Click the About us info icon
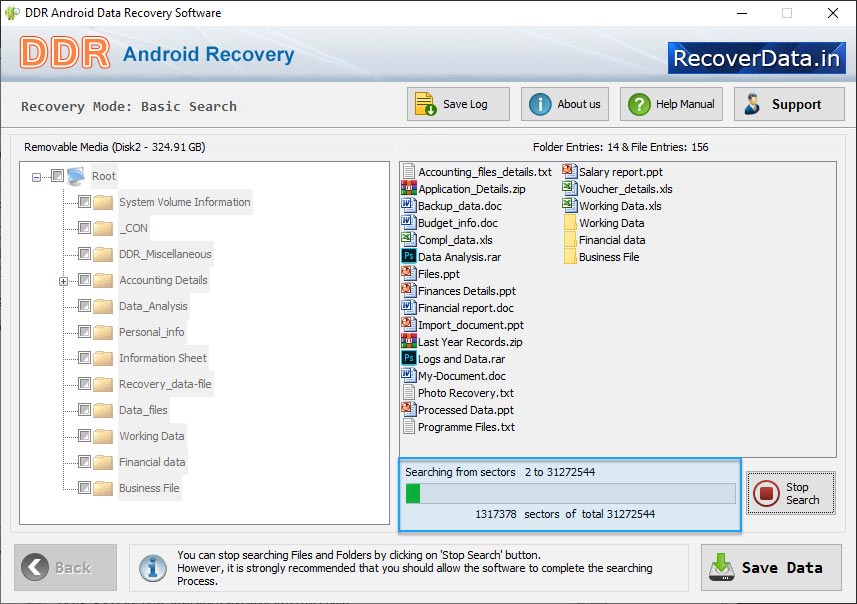857x604 pixels. 540,104
